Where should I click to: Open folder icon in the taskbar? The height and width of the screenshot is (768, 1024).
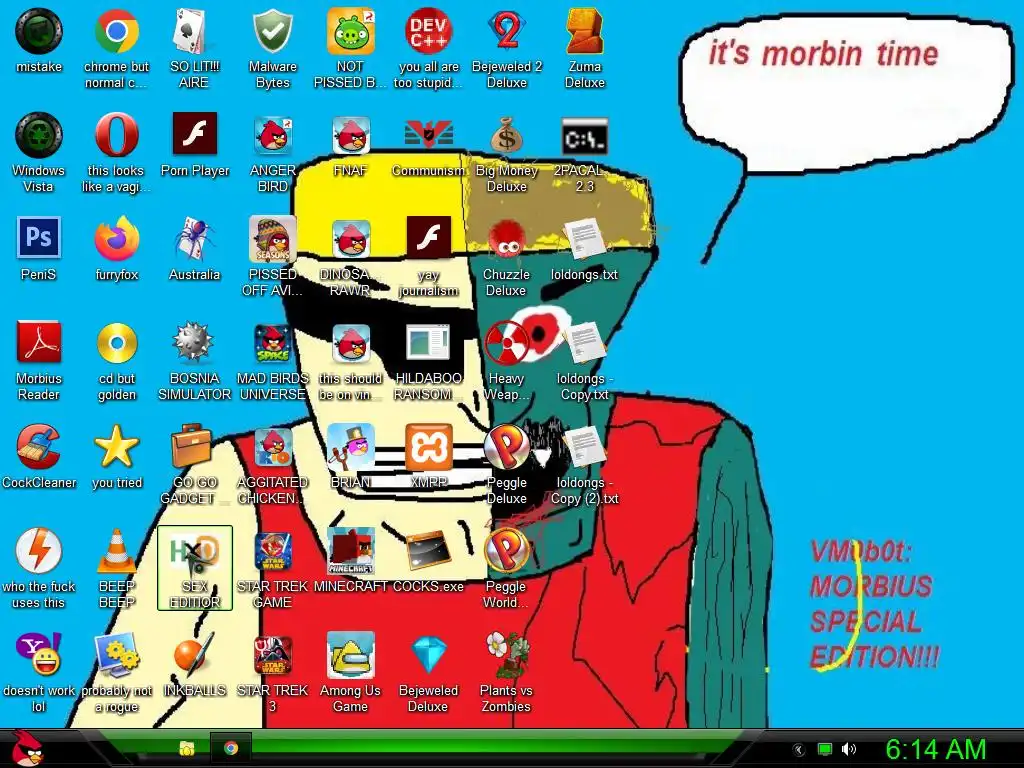[x=187, y=748]
